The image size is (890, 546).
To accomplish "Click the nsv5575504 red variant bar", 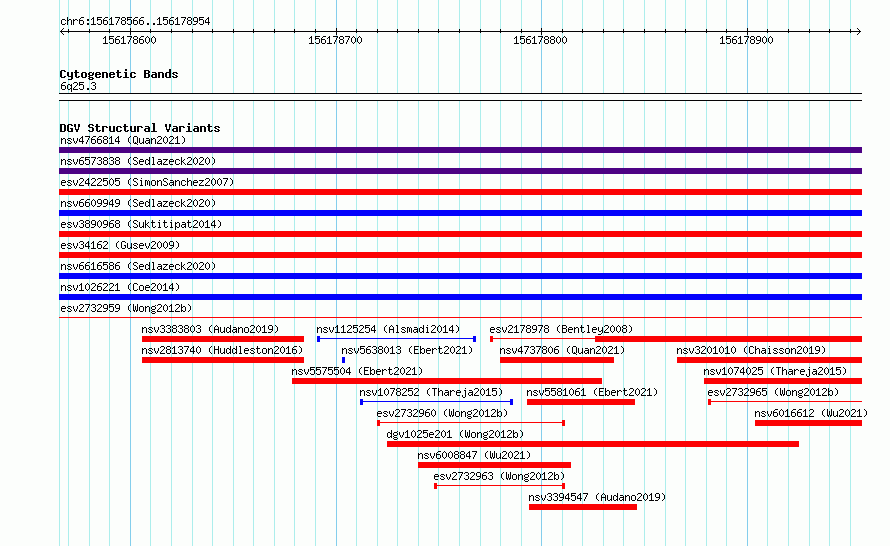I will [x=447, y=381].
